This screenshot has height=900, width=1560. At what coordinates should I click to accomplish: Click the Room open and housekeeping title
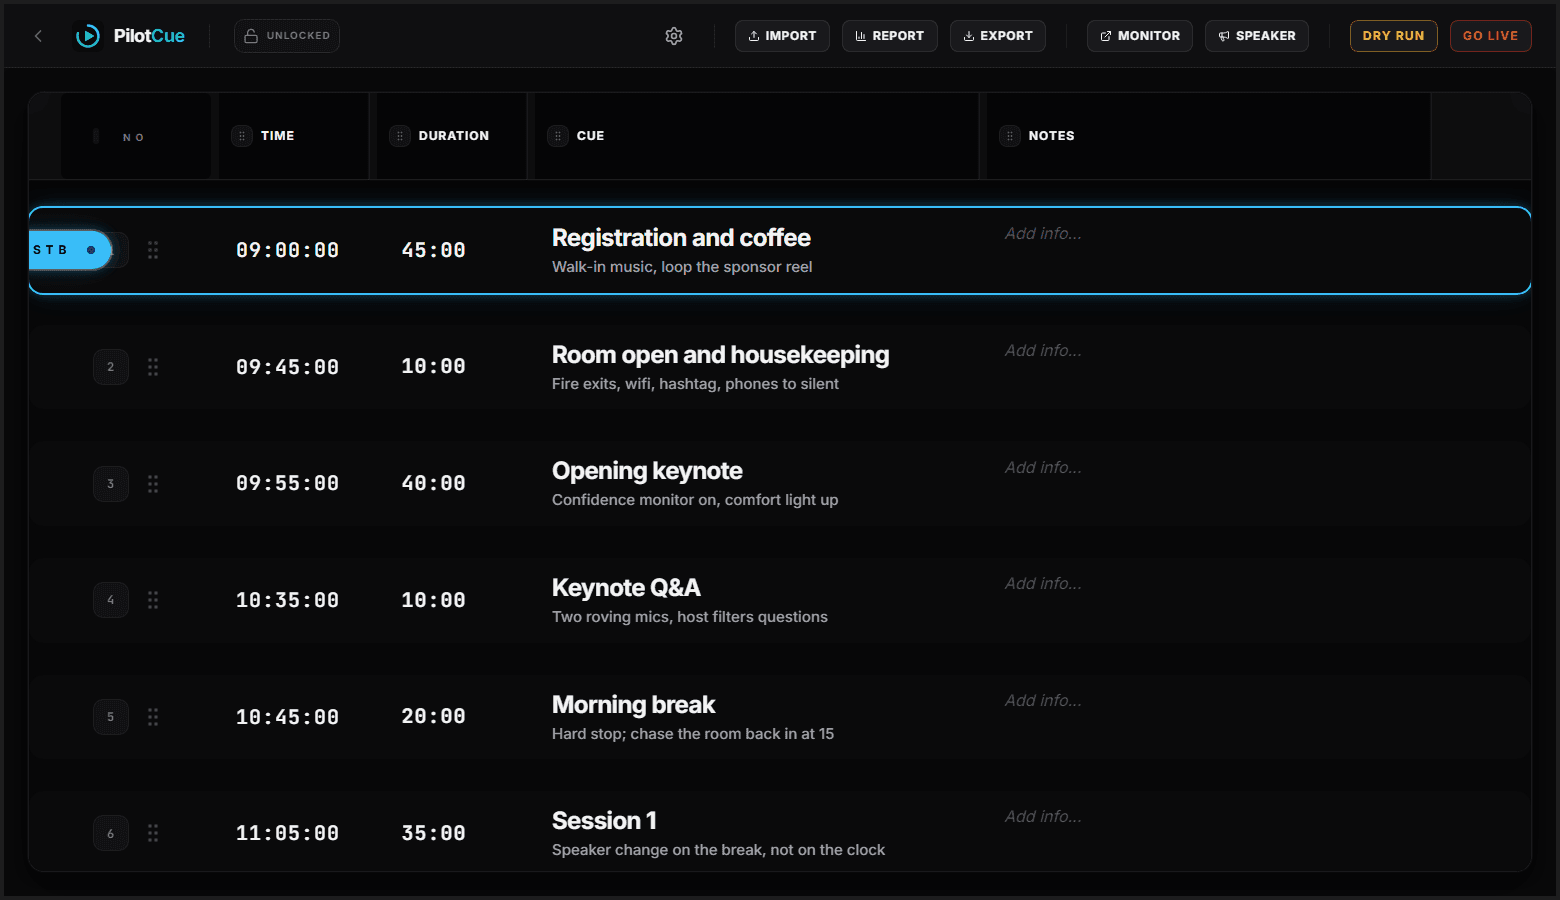tap(720, 355)
